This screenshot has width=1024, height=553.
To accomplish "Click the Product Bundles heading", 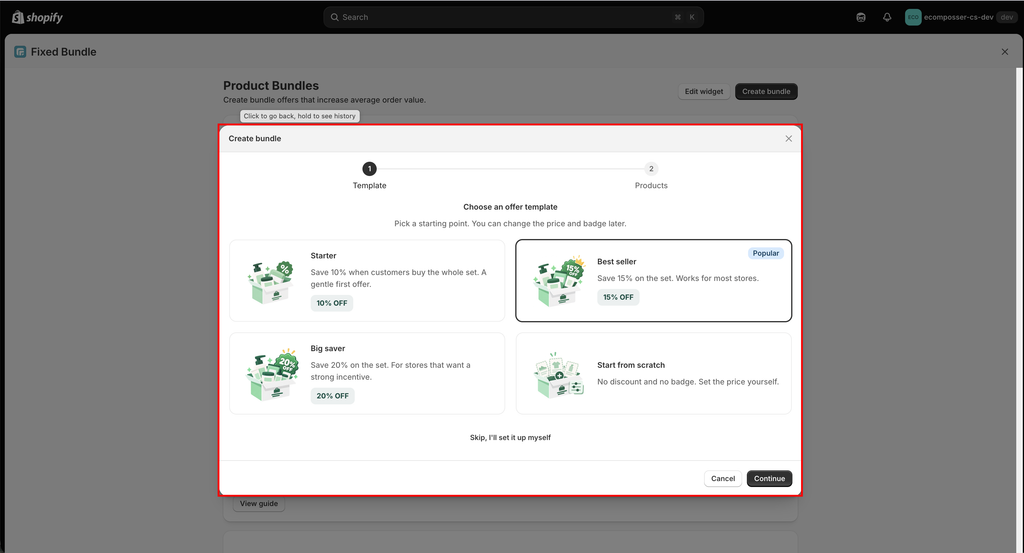I will 271,86.
